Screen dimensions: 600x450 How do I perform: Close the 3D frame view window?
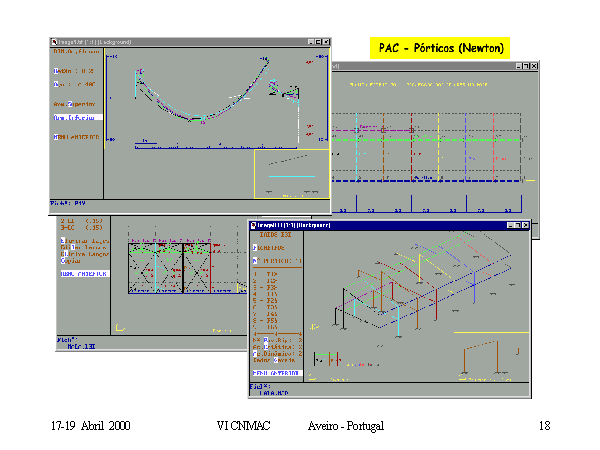(x=522, y=226)
